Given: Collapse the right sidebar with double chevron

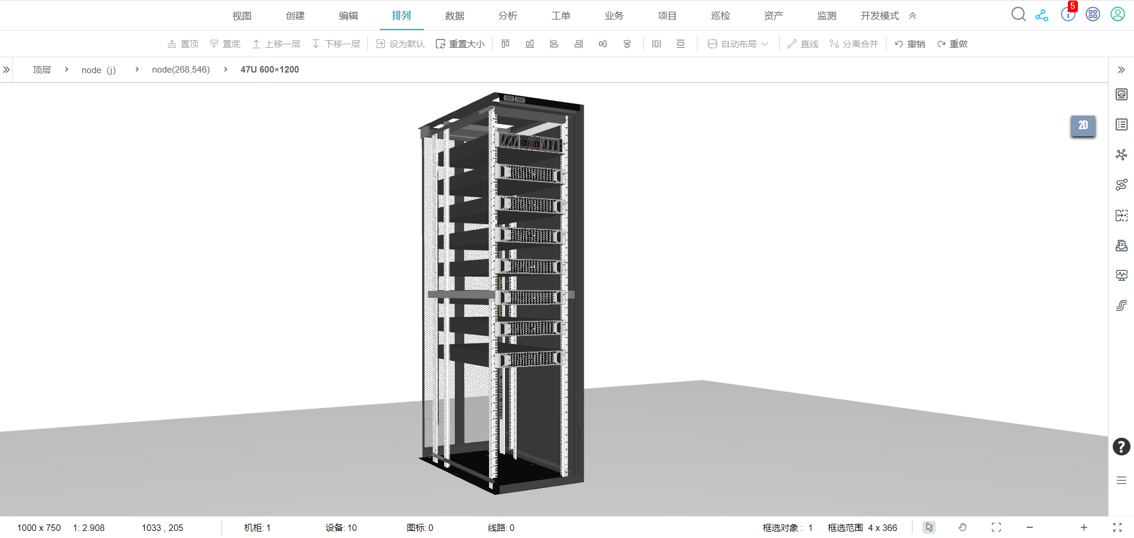Looking at the screenshot, I should pyautogui.click(x=1122, y=69).
